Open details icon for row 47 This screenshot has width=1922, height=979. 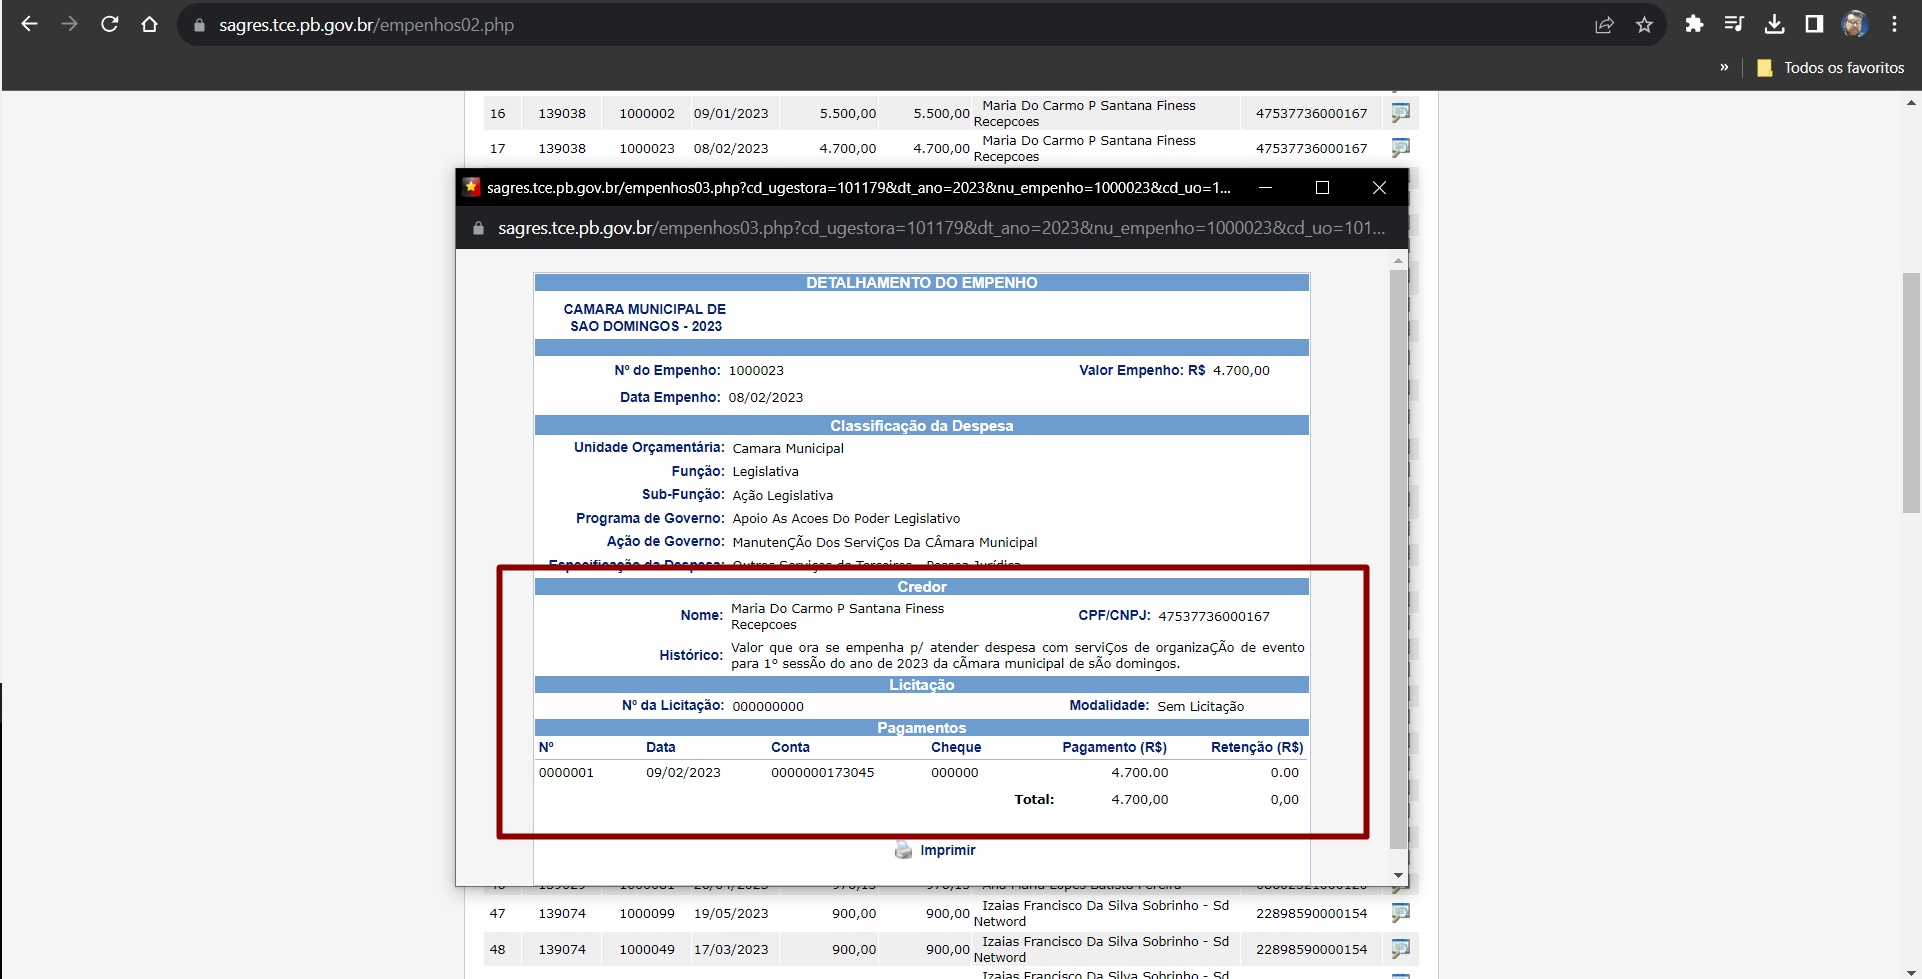1400,913
